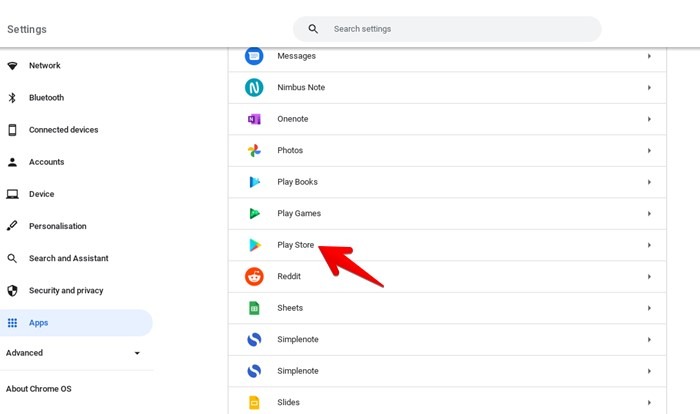Click the Reddit app icon
Image resolution: width=700 pixels, height=414 pixels.
pos(254,276)
